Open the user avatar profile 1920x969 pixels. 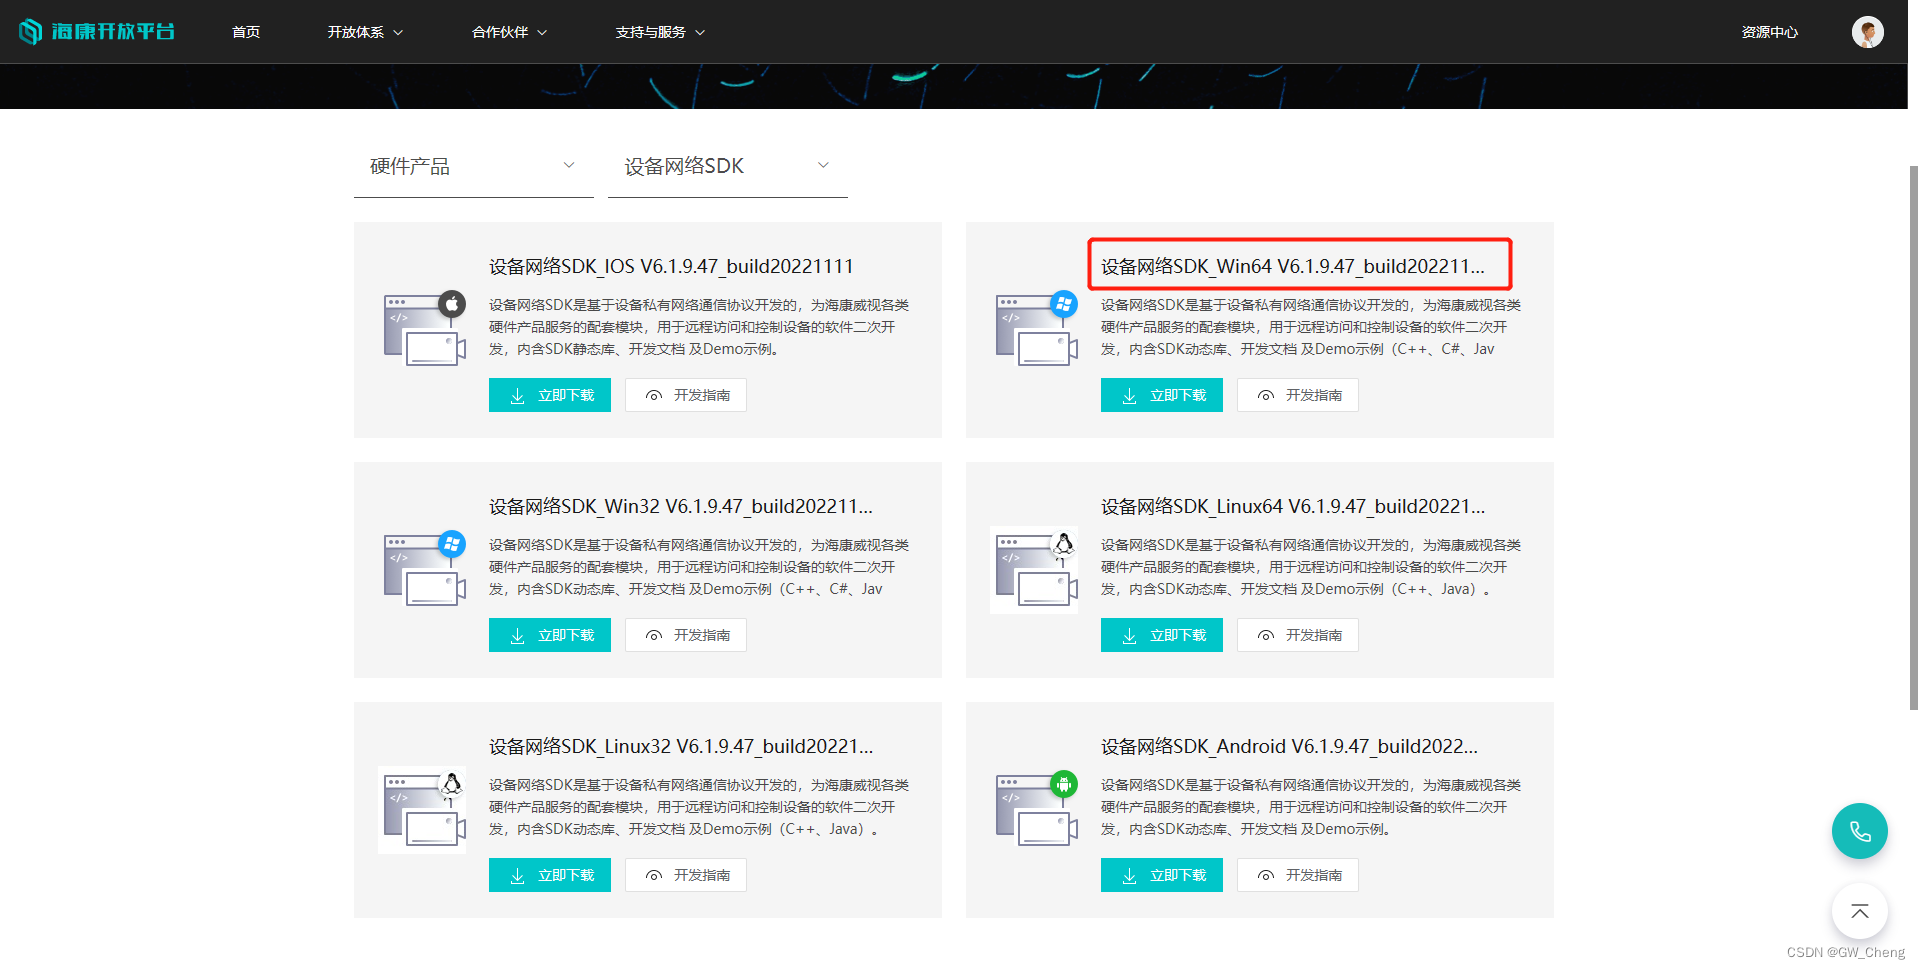tap(1867, 32)
